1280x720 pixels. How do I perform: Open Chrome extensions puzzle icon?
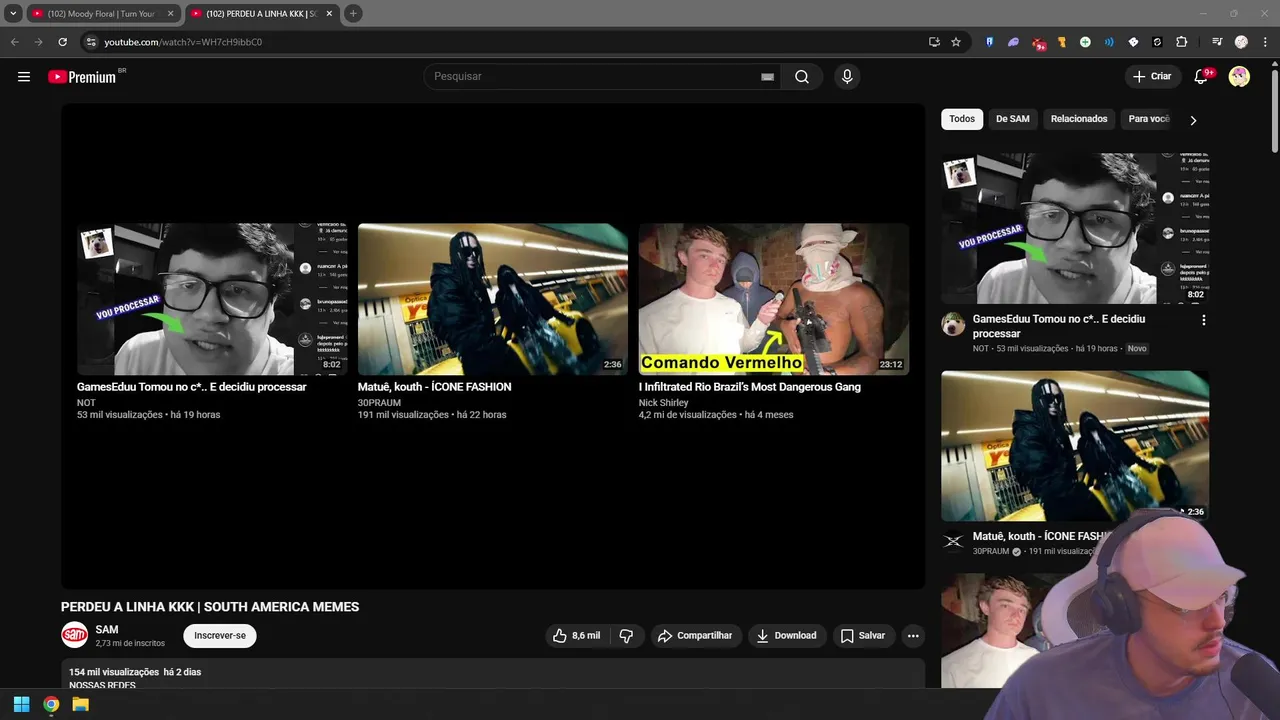[x=1181, y=42]
